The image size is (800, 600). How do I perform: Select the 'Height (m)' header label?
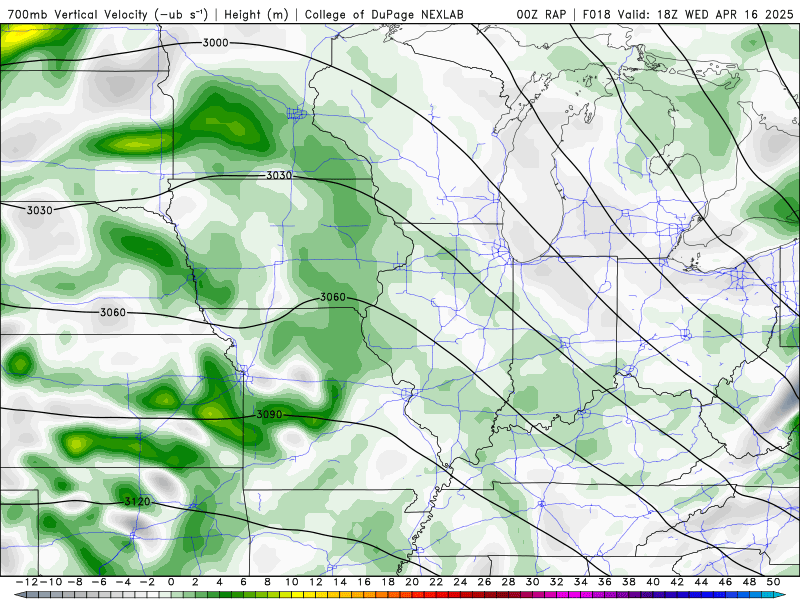tap(256, 14)
